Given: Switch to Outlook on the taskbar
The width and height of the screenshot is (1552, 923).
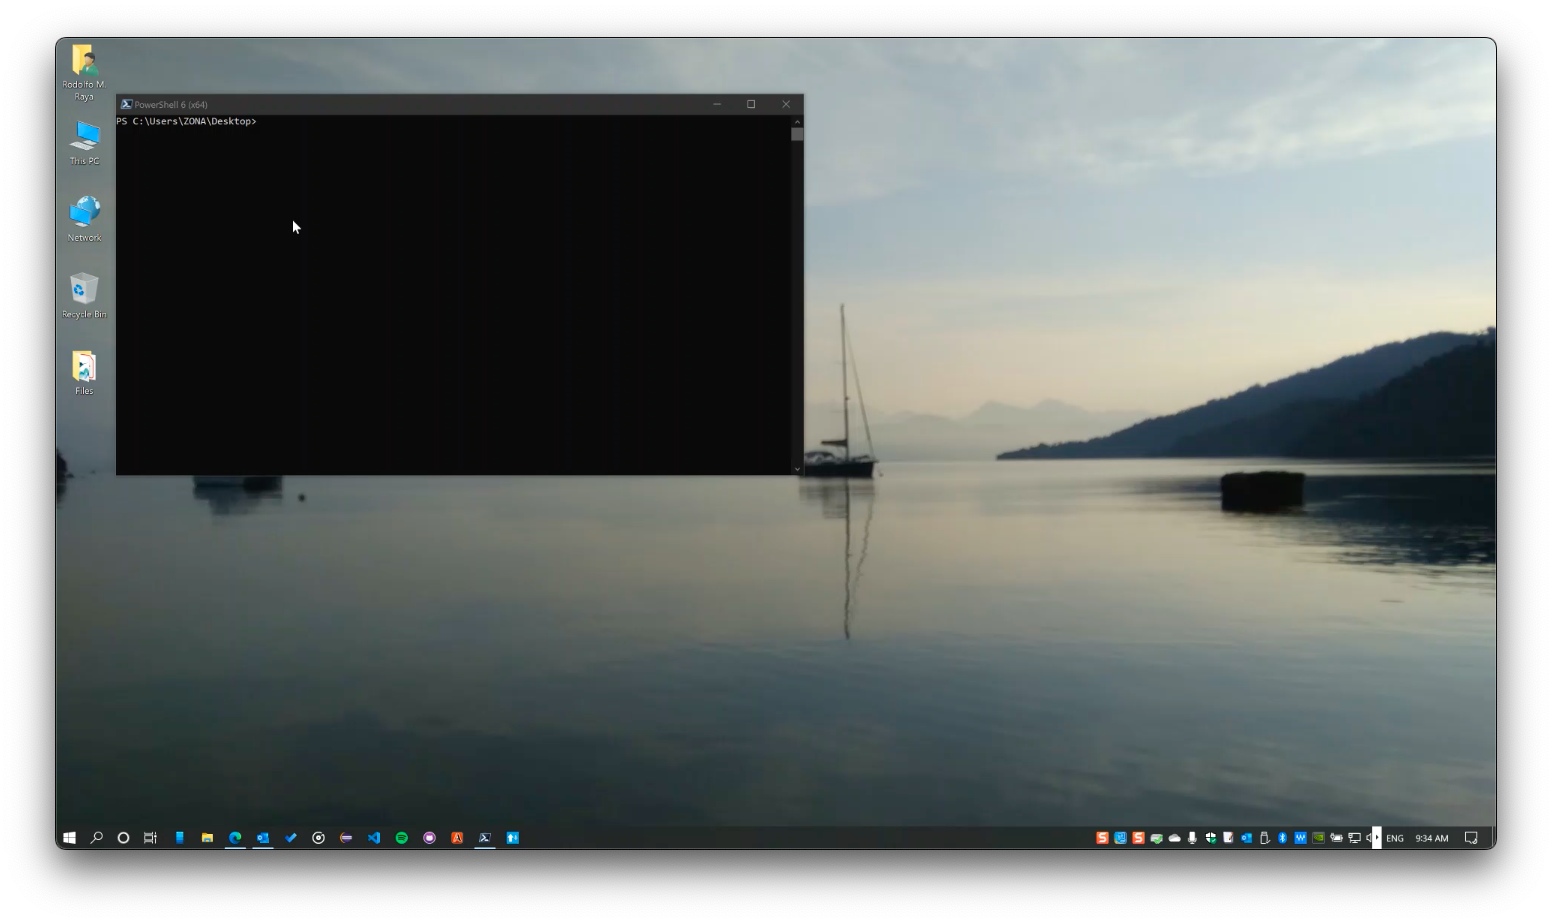Looking at the screenshot, I should tap(263, 838).
